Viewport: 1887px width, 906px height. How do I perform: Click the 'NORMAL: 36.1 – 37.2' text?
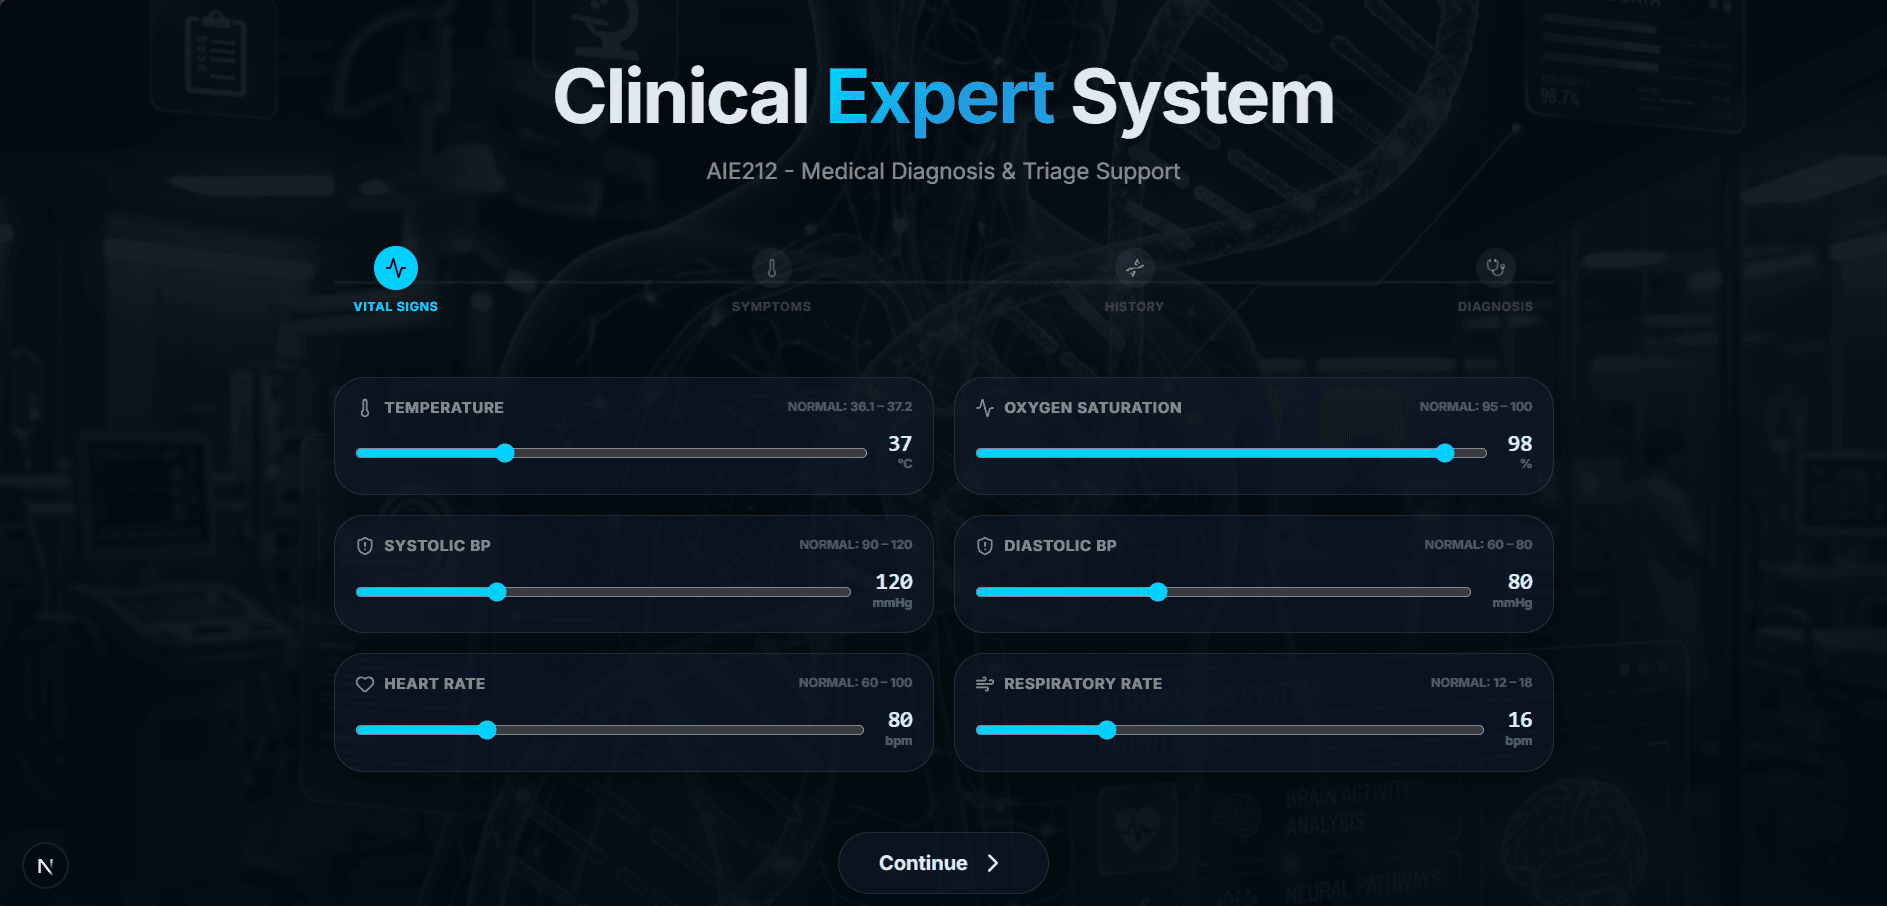(850, 407)
